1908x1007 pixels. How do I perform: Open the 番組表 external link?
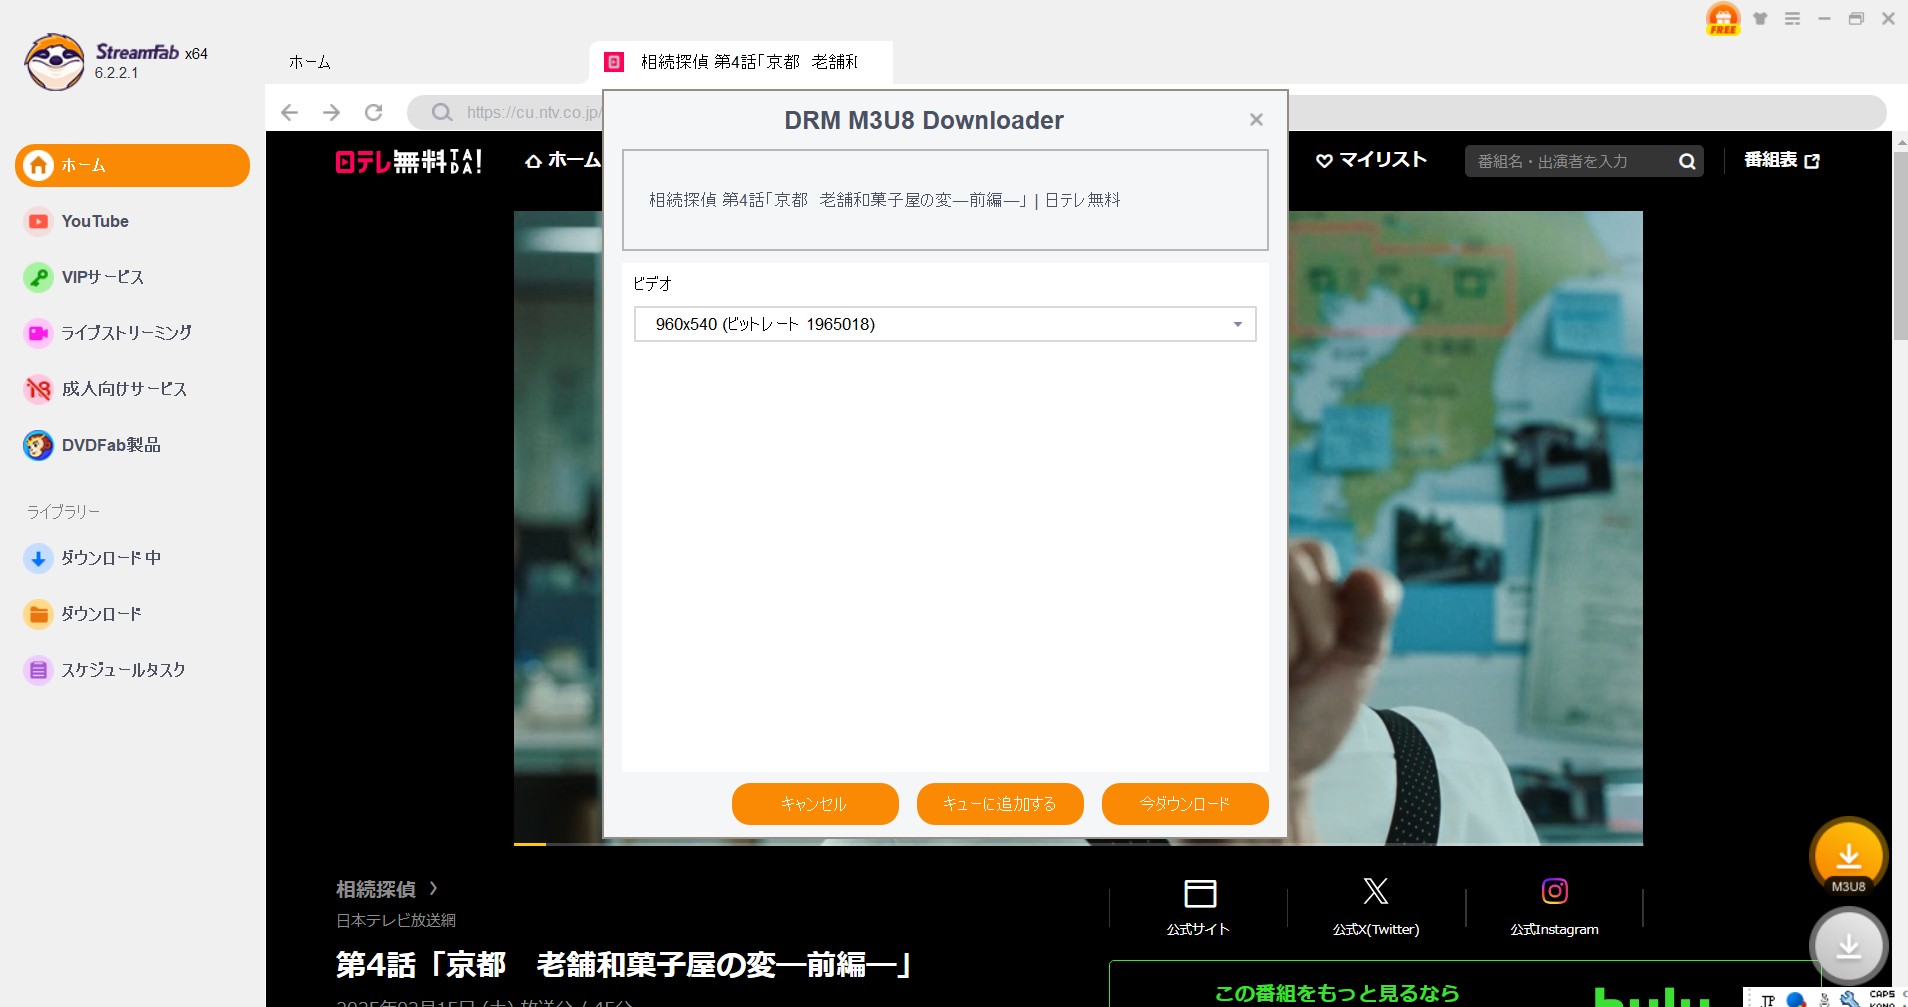tap(1782, 160)
